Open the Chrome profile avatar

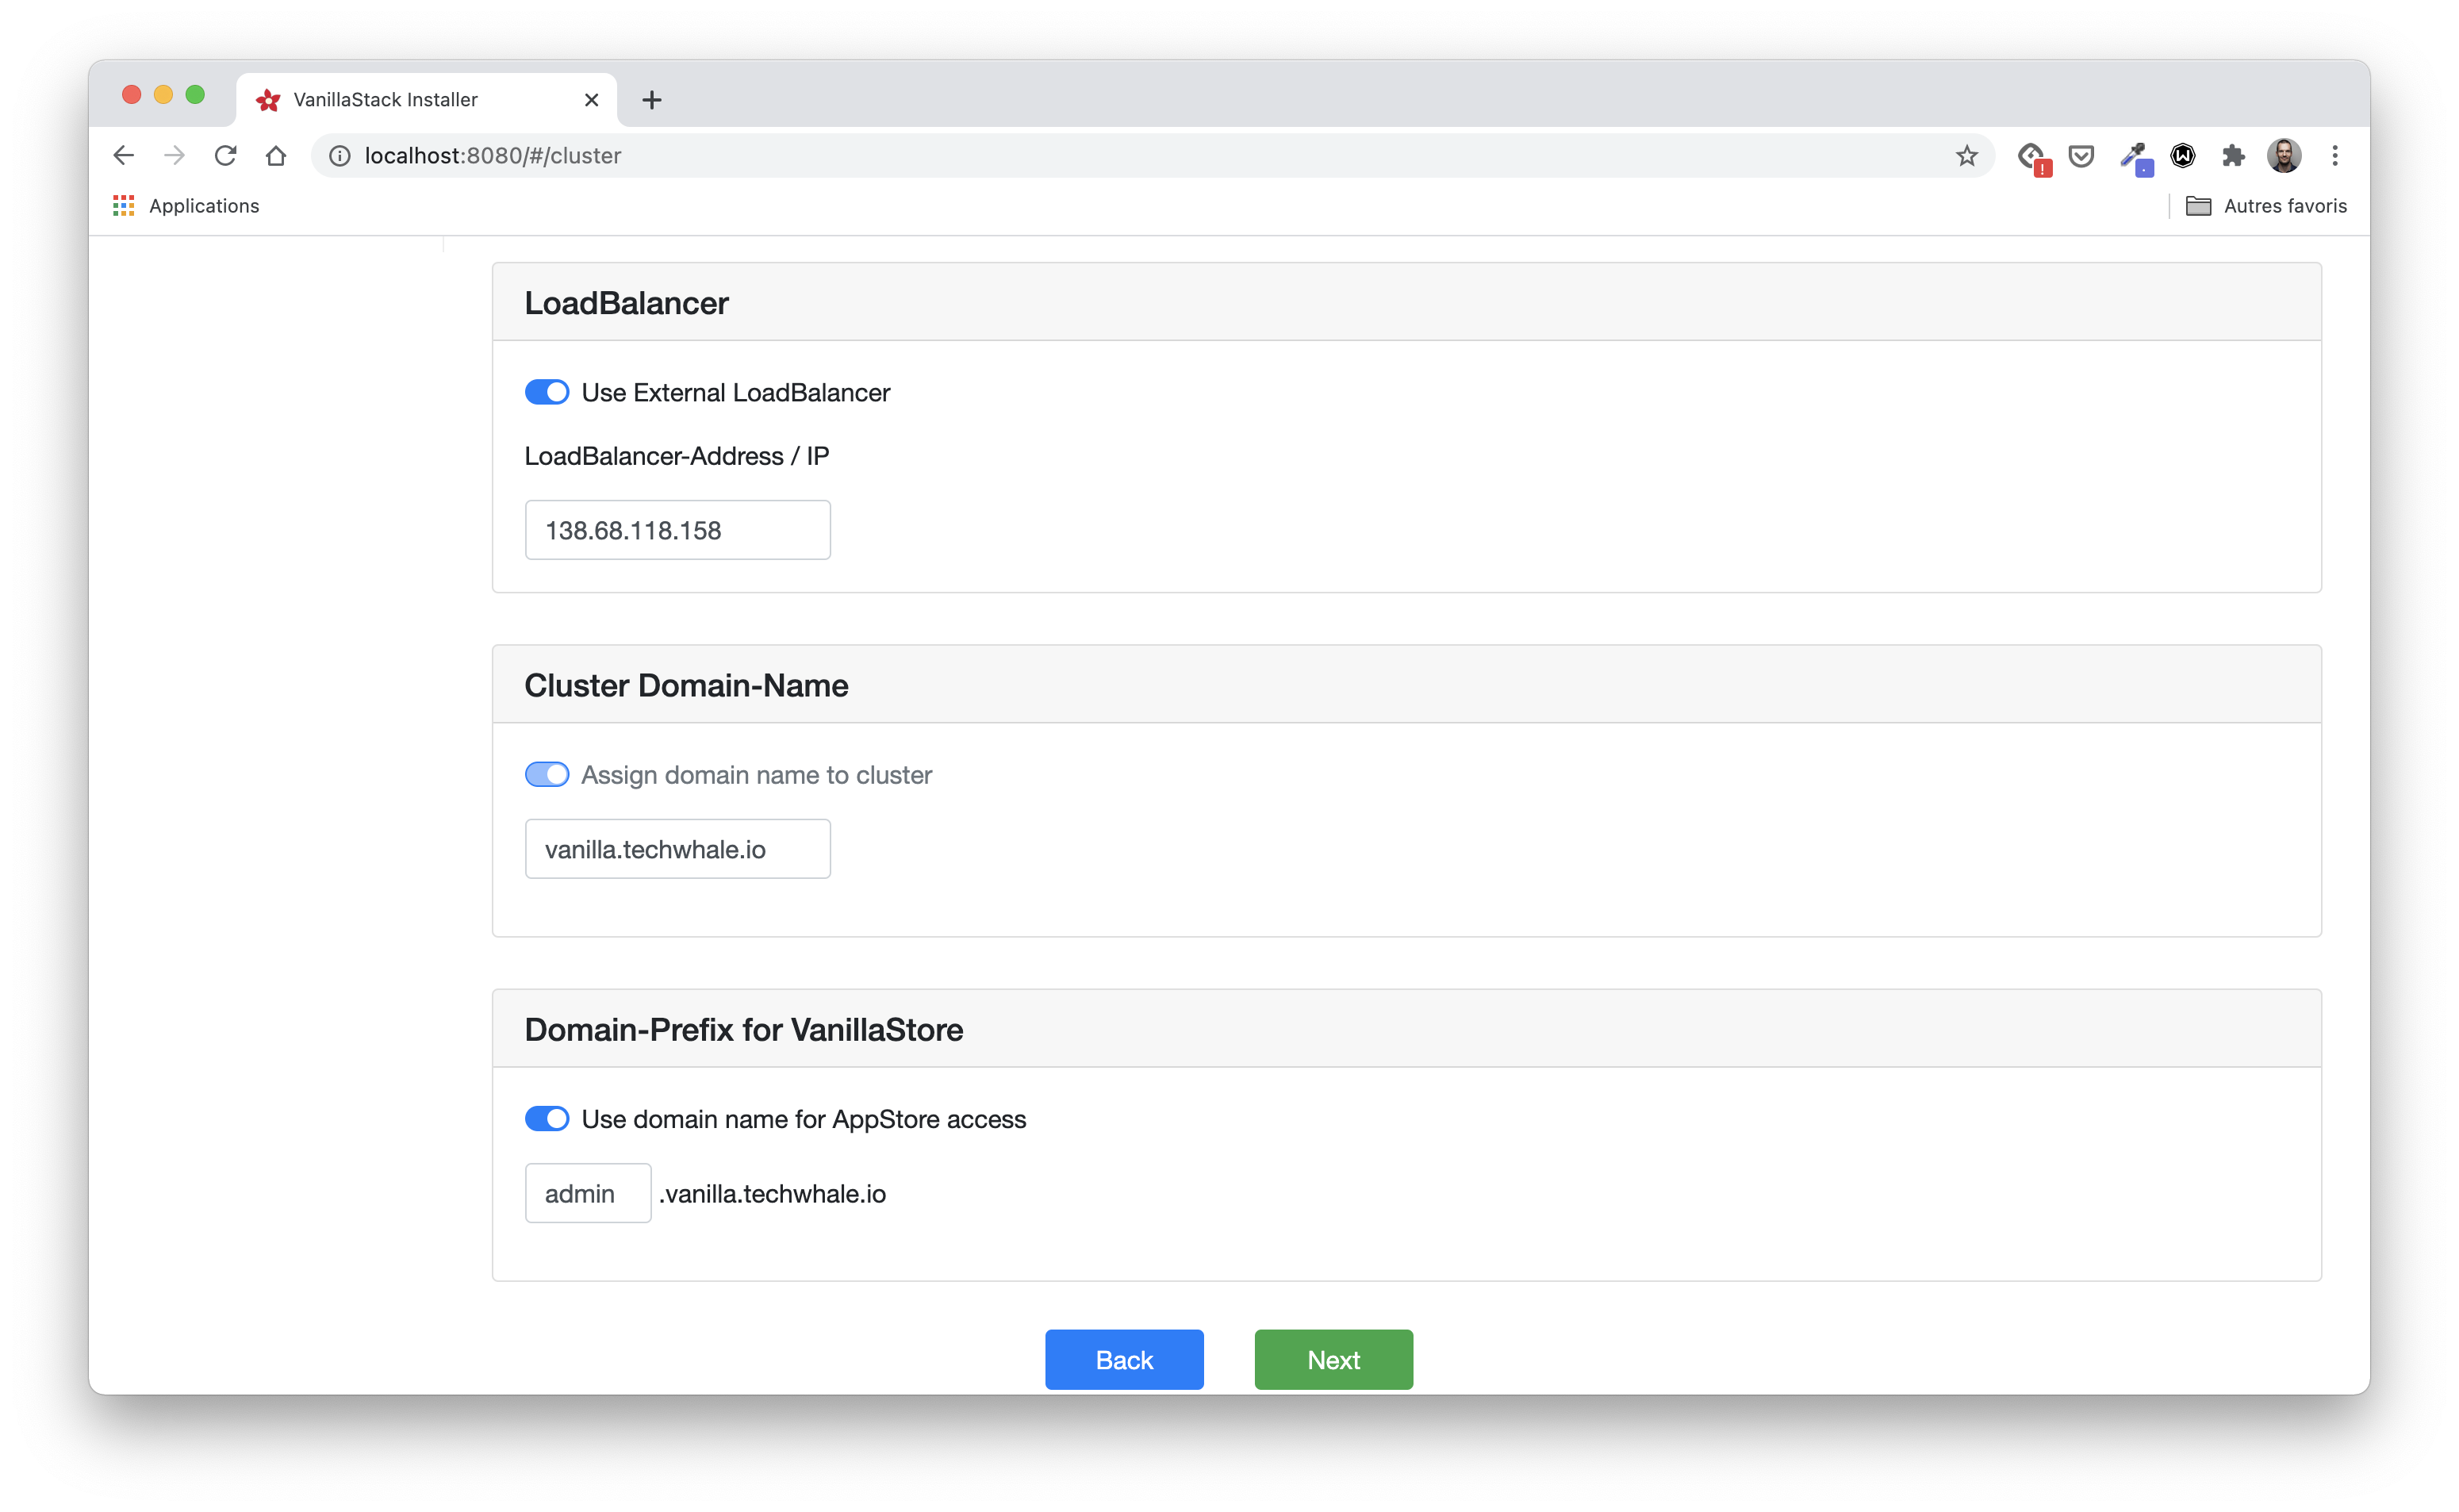click(2283, 156)
